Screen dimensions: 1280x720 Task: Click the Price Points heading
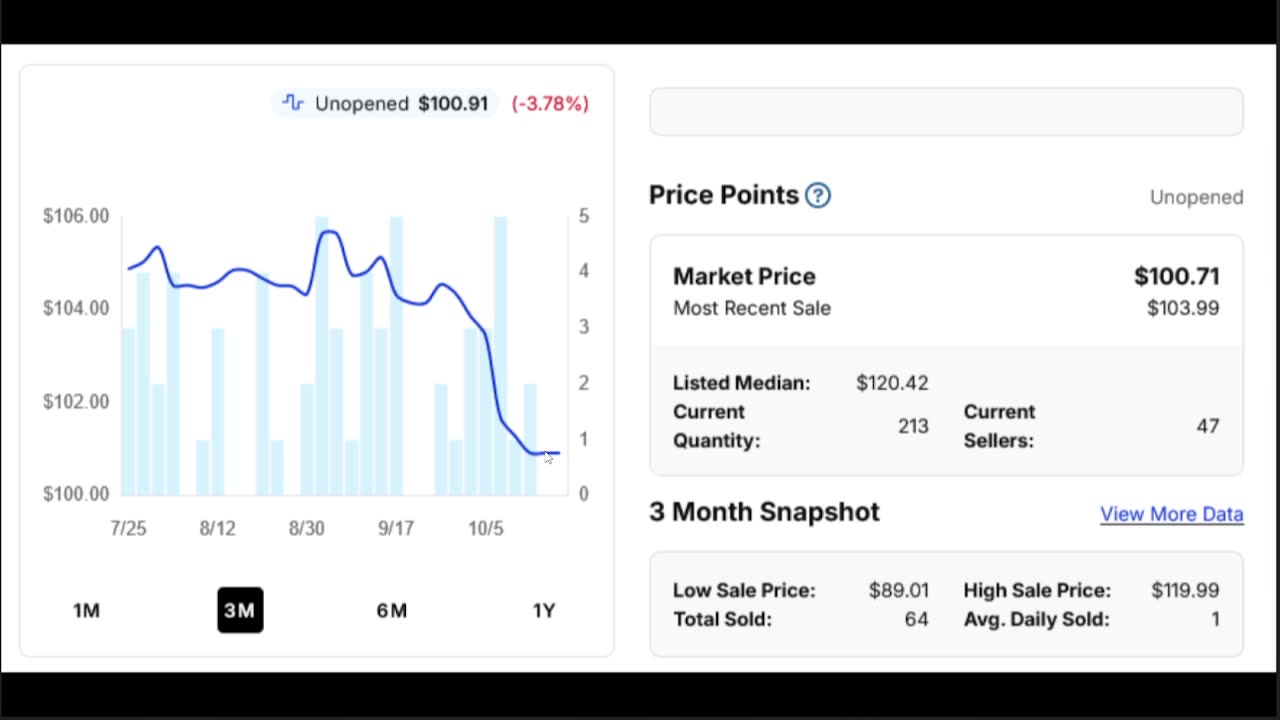[x=724, y=195]
